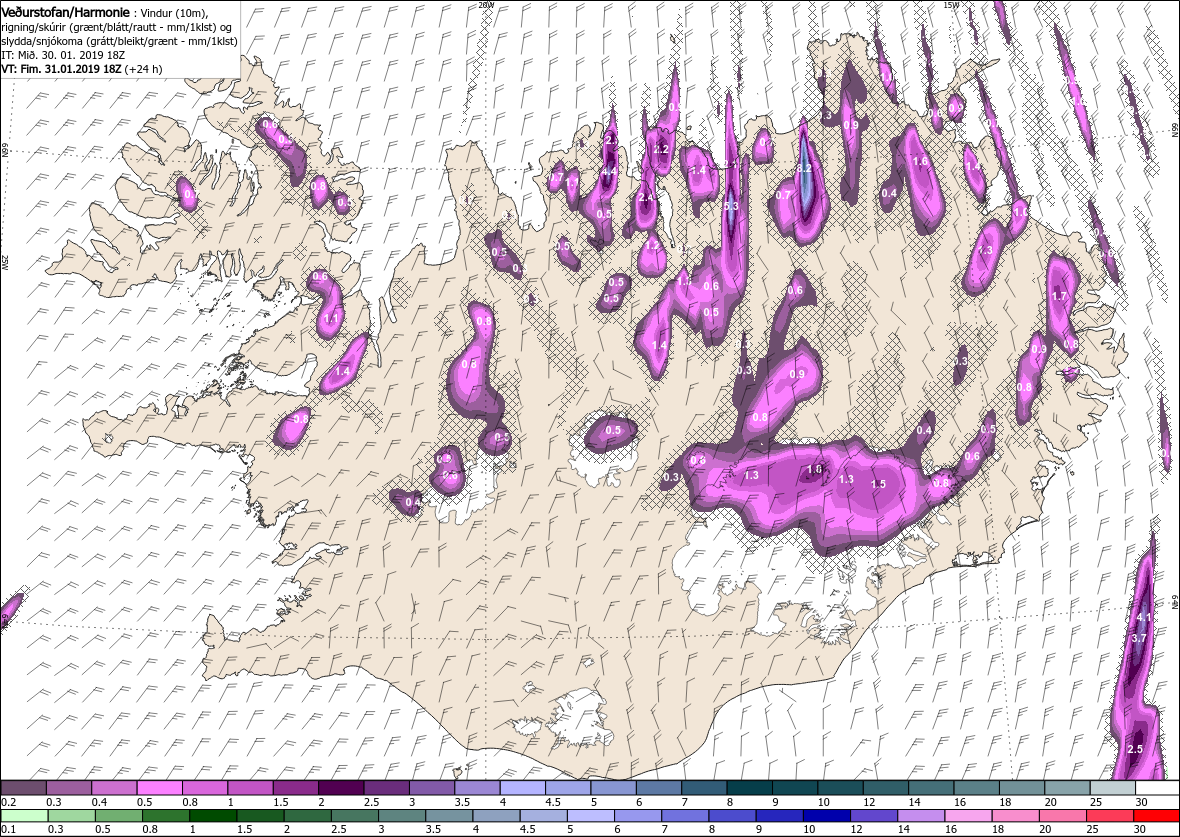Click the 0.2 label under the upper legend row
The height and width of the screenshot is (837, 1180).
8,802
